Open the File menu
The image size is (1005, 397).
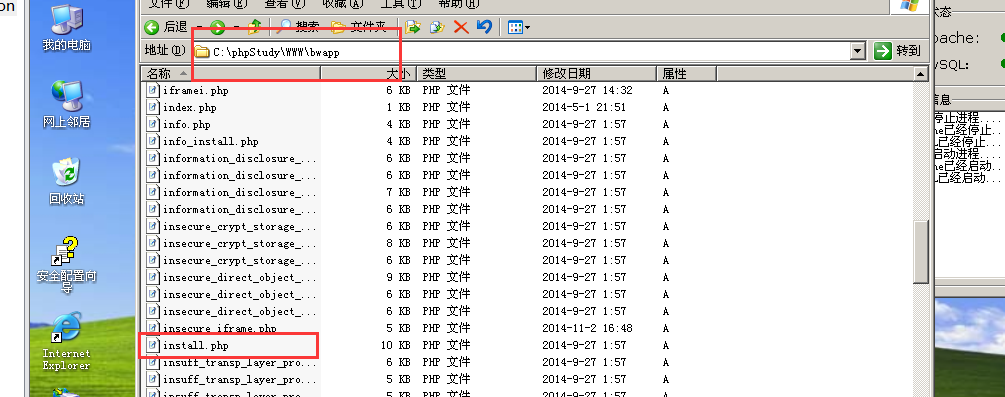point(169,3)
